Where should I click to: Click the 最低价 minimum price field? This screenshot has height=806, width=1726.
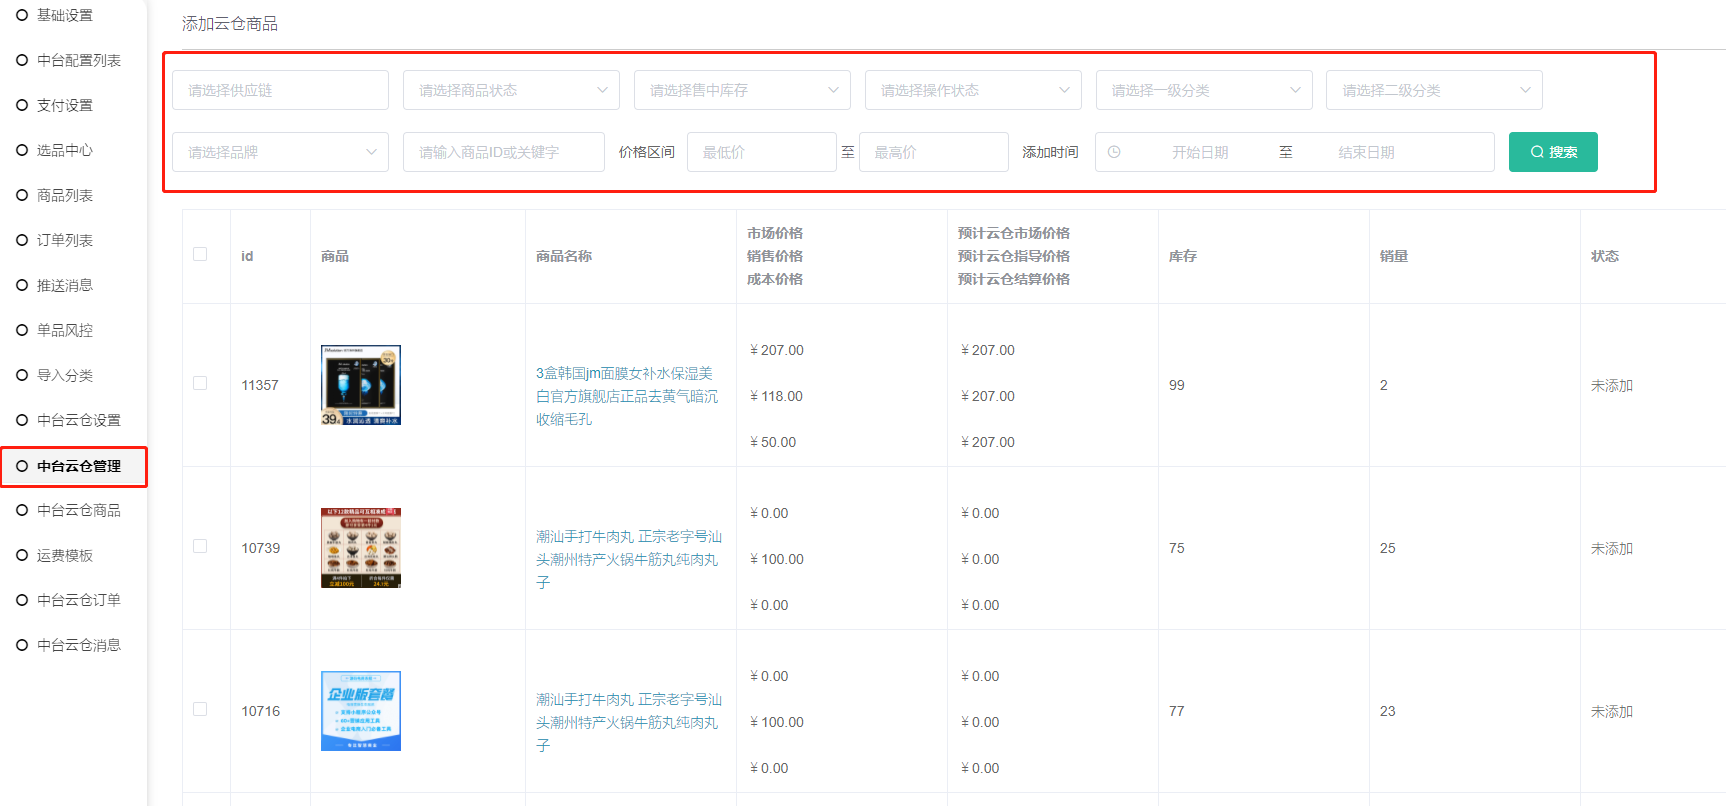tap(761, 152)
